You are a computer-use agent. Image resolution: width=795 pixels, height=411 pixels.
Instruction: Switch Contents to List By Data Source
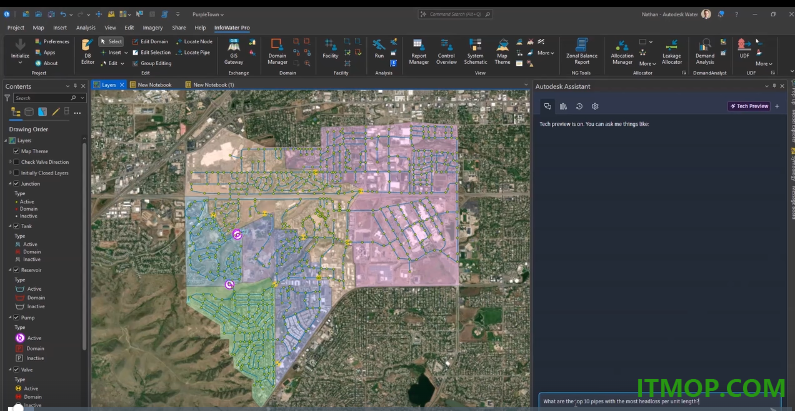(29, 112)
